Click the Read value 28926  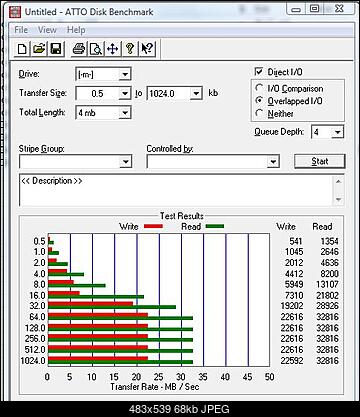pos(327,306)
